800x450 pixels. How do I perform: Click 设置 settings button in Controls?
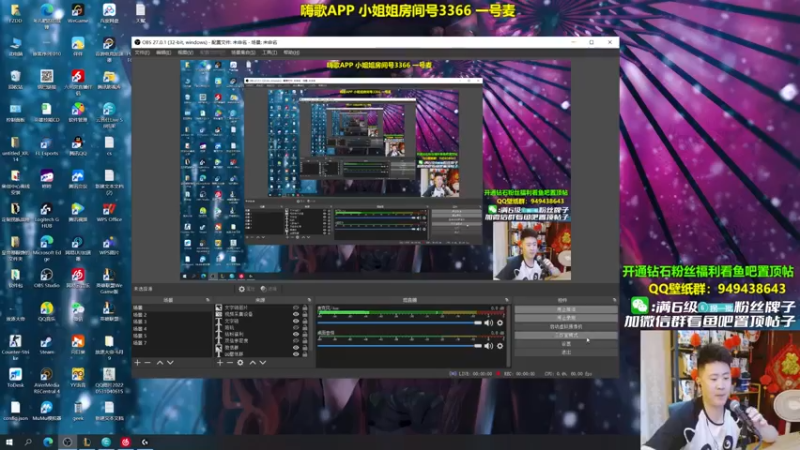click(566, 344)
